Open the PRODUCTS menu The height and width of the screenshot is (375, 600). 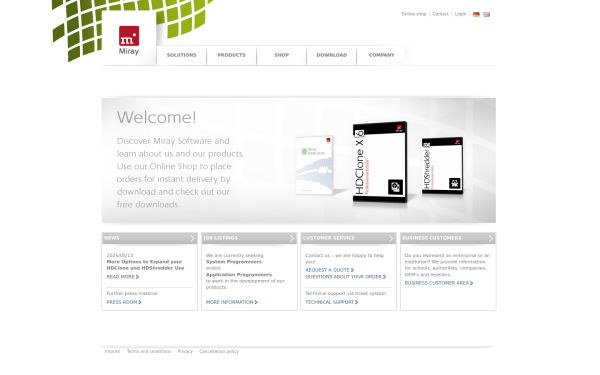tap(232, 55)
